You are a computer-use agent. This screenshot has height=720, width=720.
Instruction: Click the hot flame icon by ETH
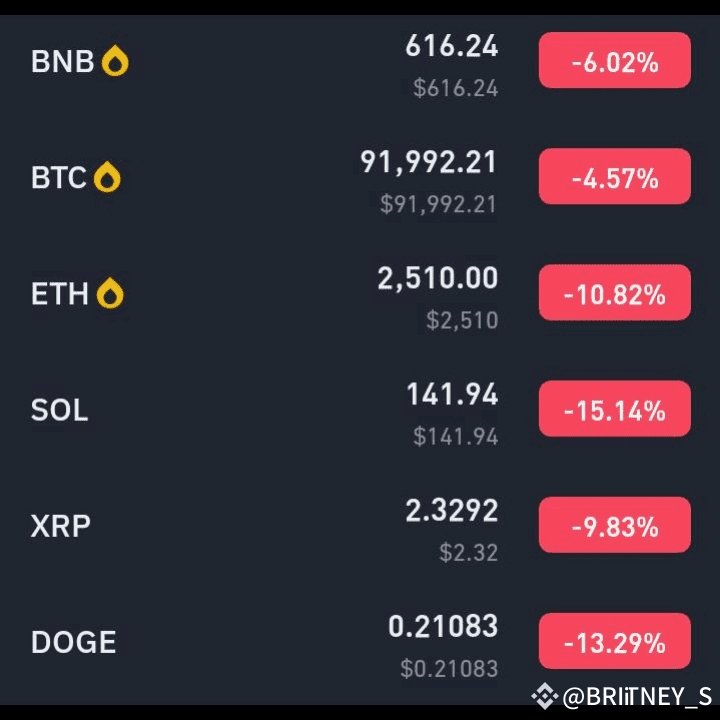tap(110, 293)
